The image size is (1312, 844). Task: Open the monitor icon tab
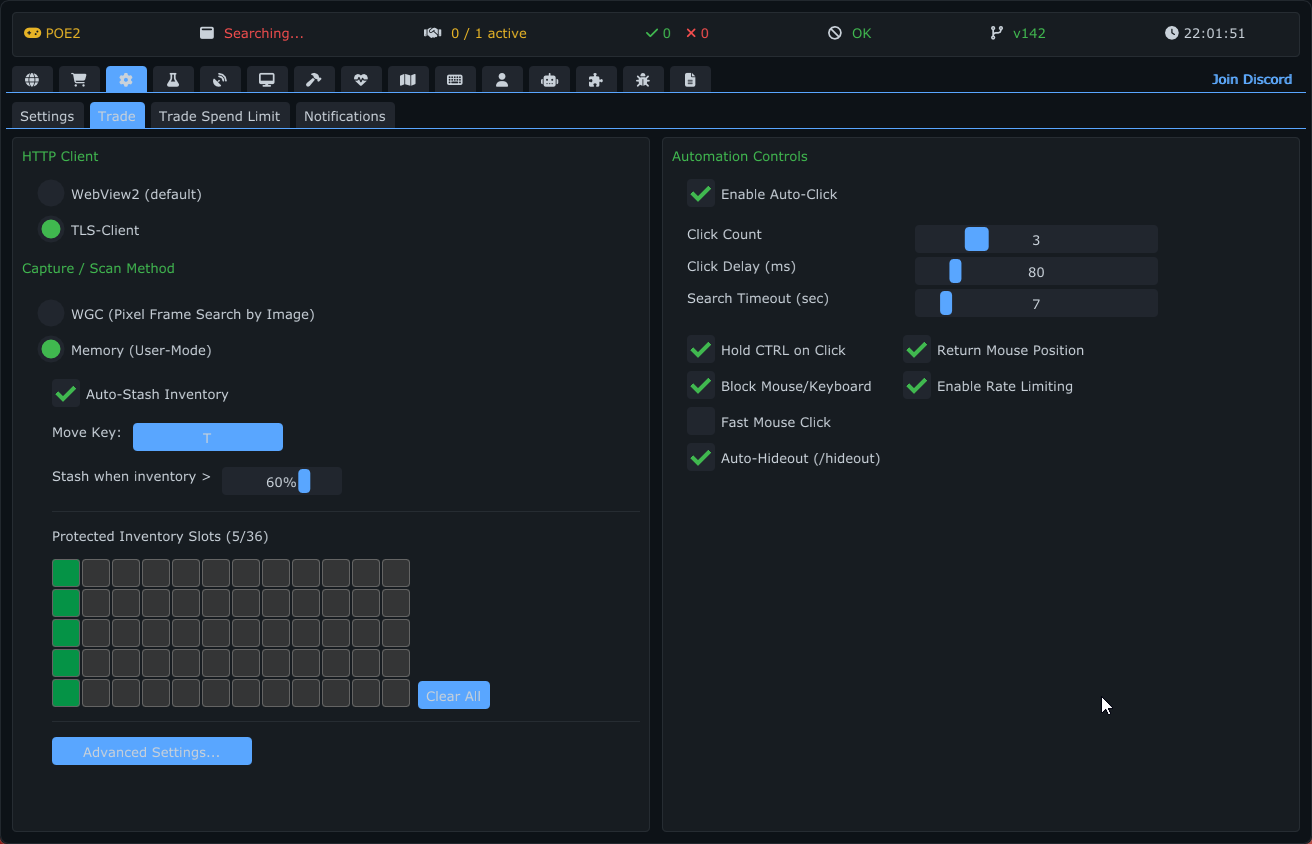pyautogui.click(x=267, y=80)
